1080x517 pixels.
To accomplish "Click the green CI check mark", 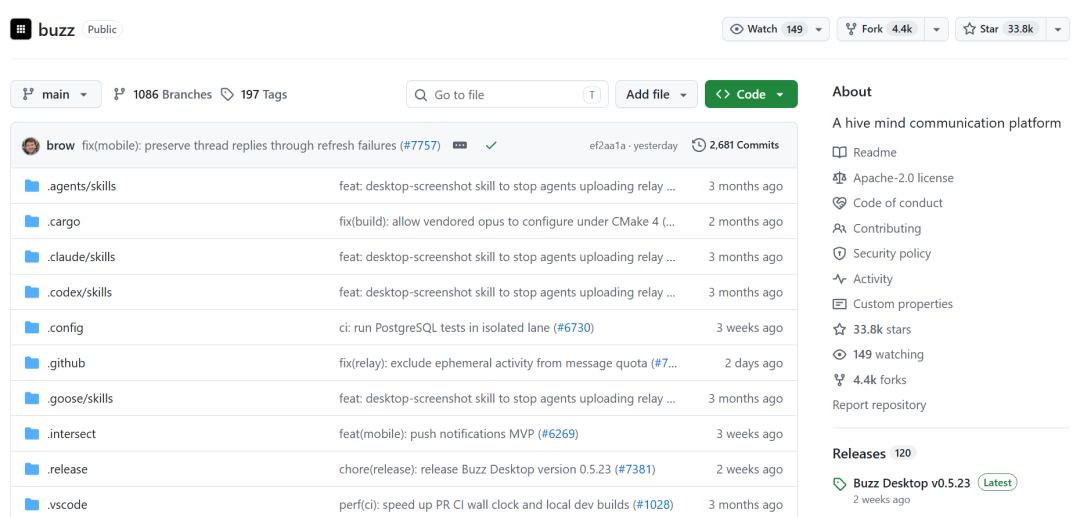I will click(x=490, y=145).
